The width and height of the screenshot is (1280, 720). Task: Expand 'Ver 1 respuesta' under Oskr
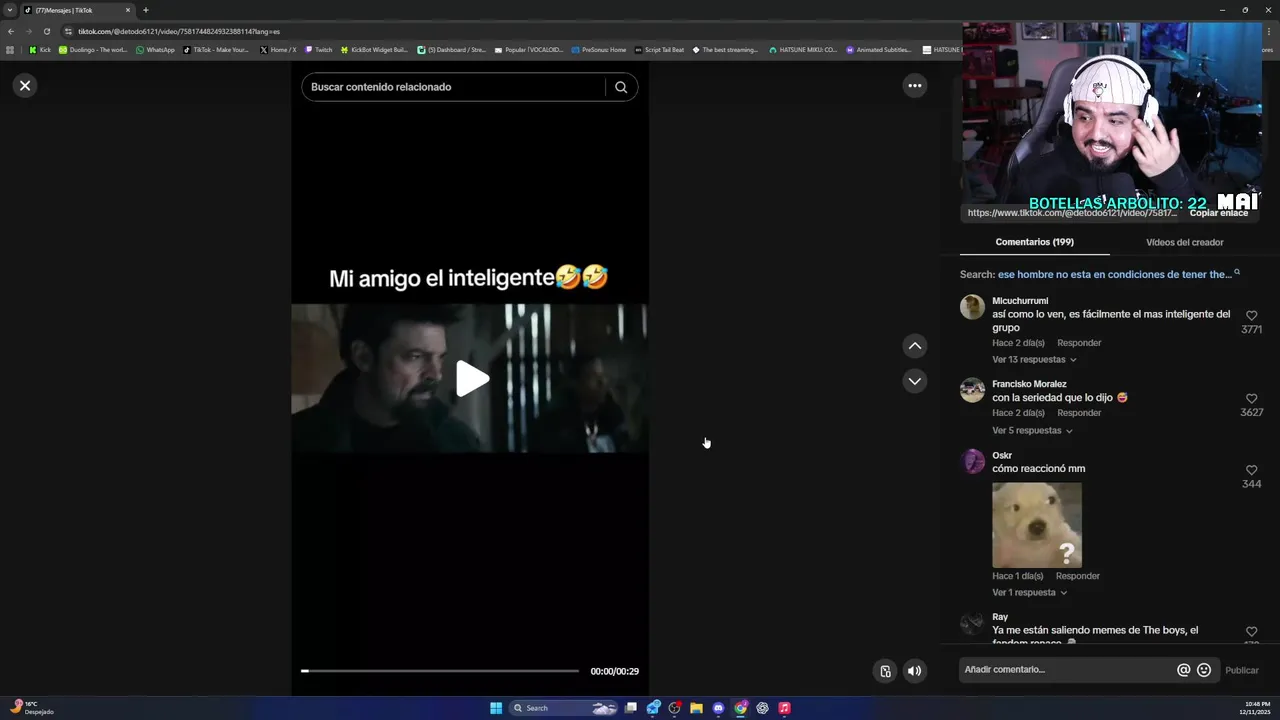point(1029,592)
